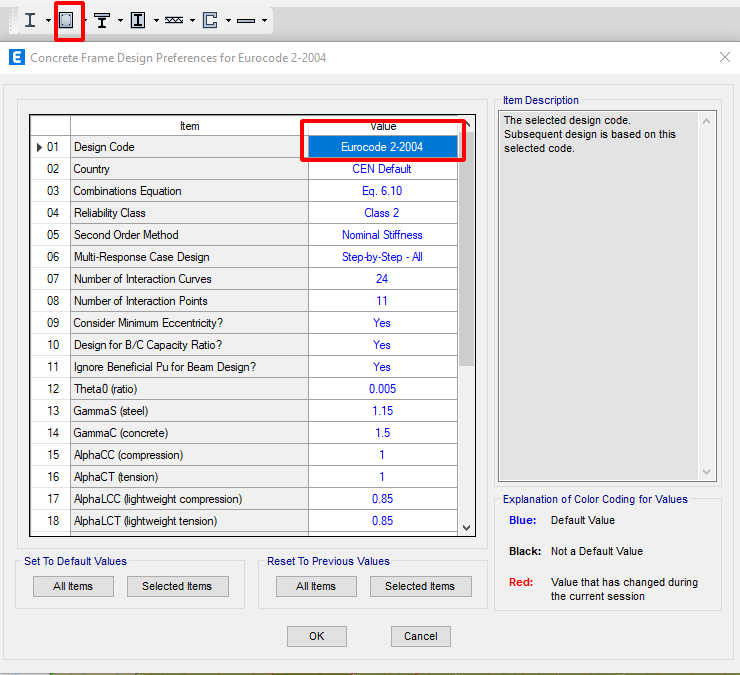Open dropdown arrow next to Steel Frame Design icon
The image size is (740, 675).
pos(48,20)
